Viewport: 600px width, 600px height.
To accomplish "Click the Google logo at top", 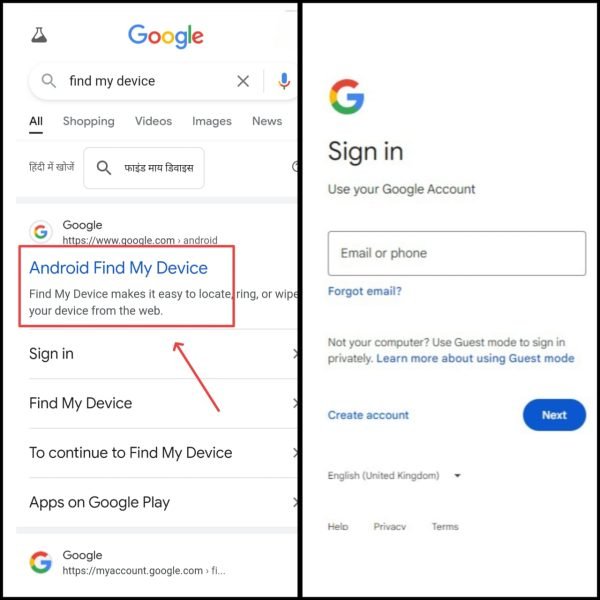I will (x=166, y=36).
